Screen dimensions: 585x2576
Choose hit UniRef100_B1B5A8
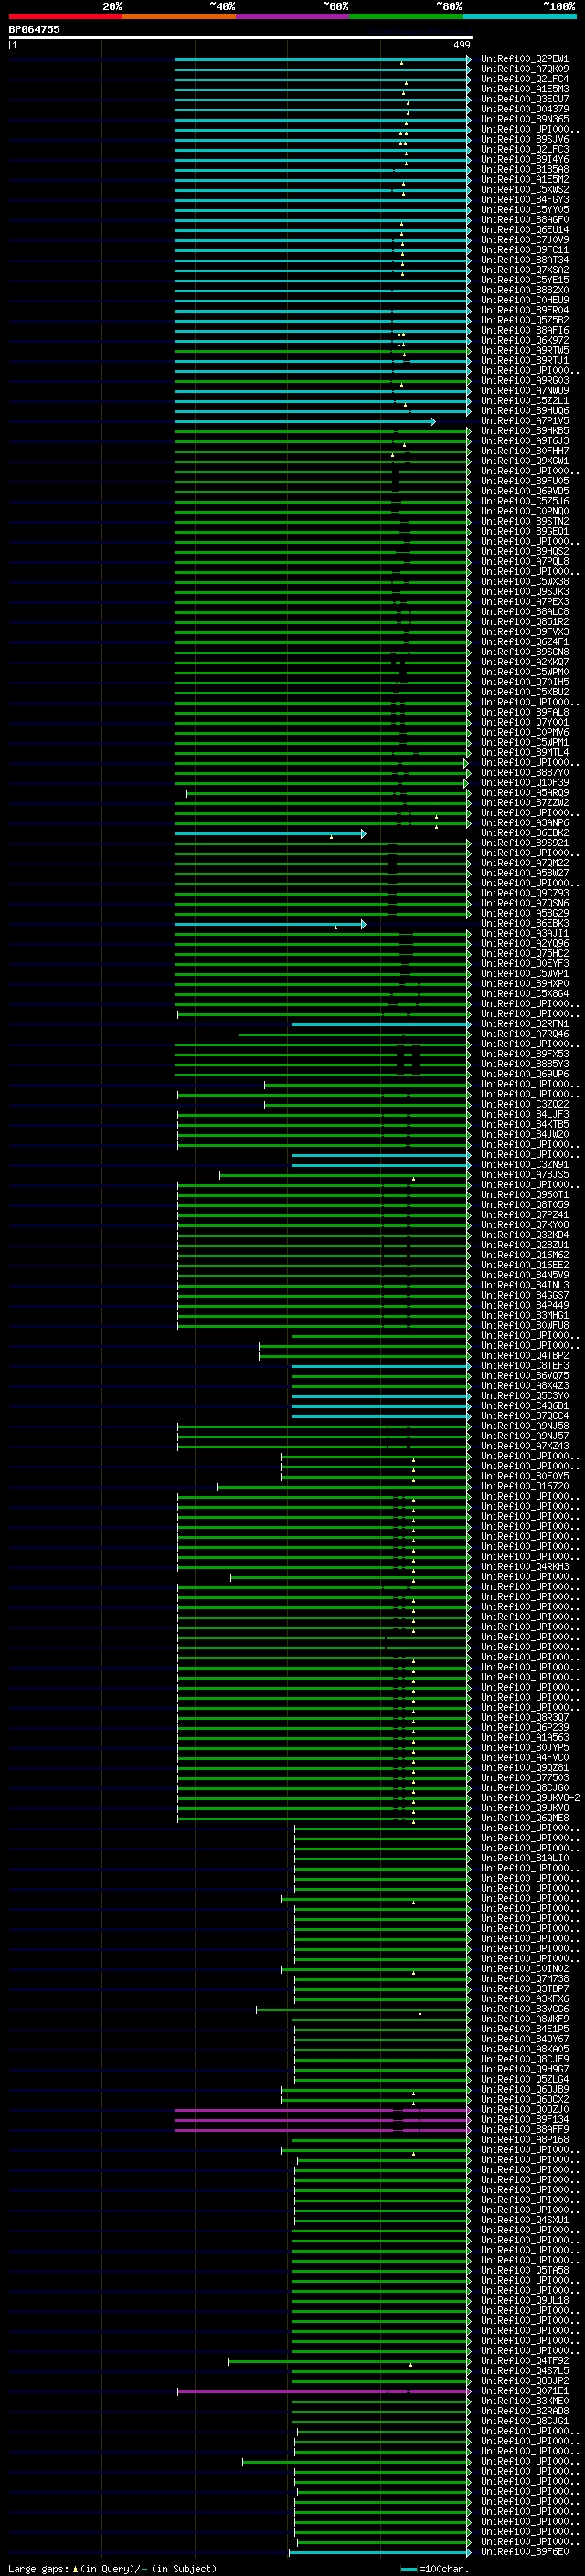coord(524,169)
